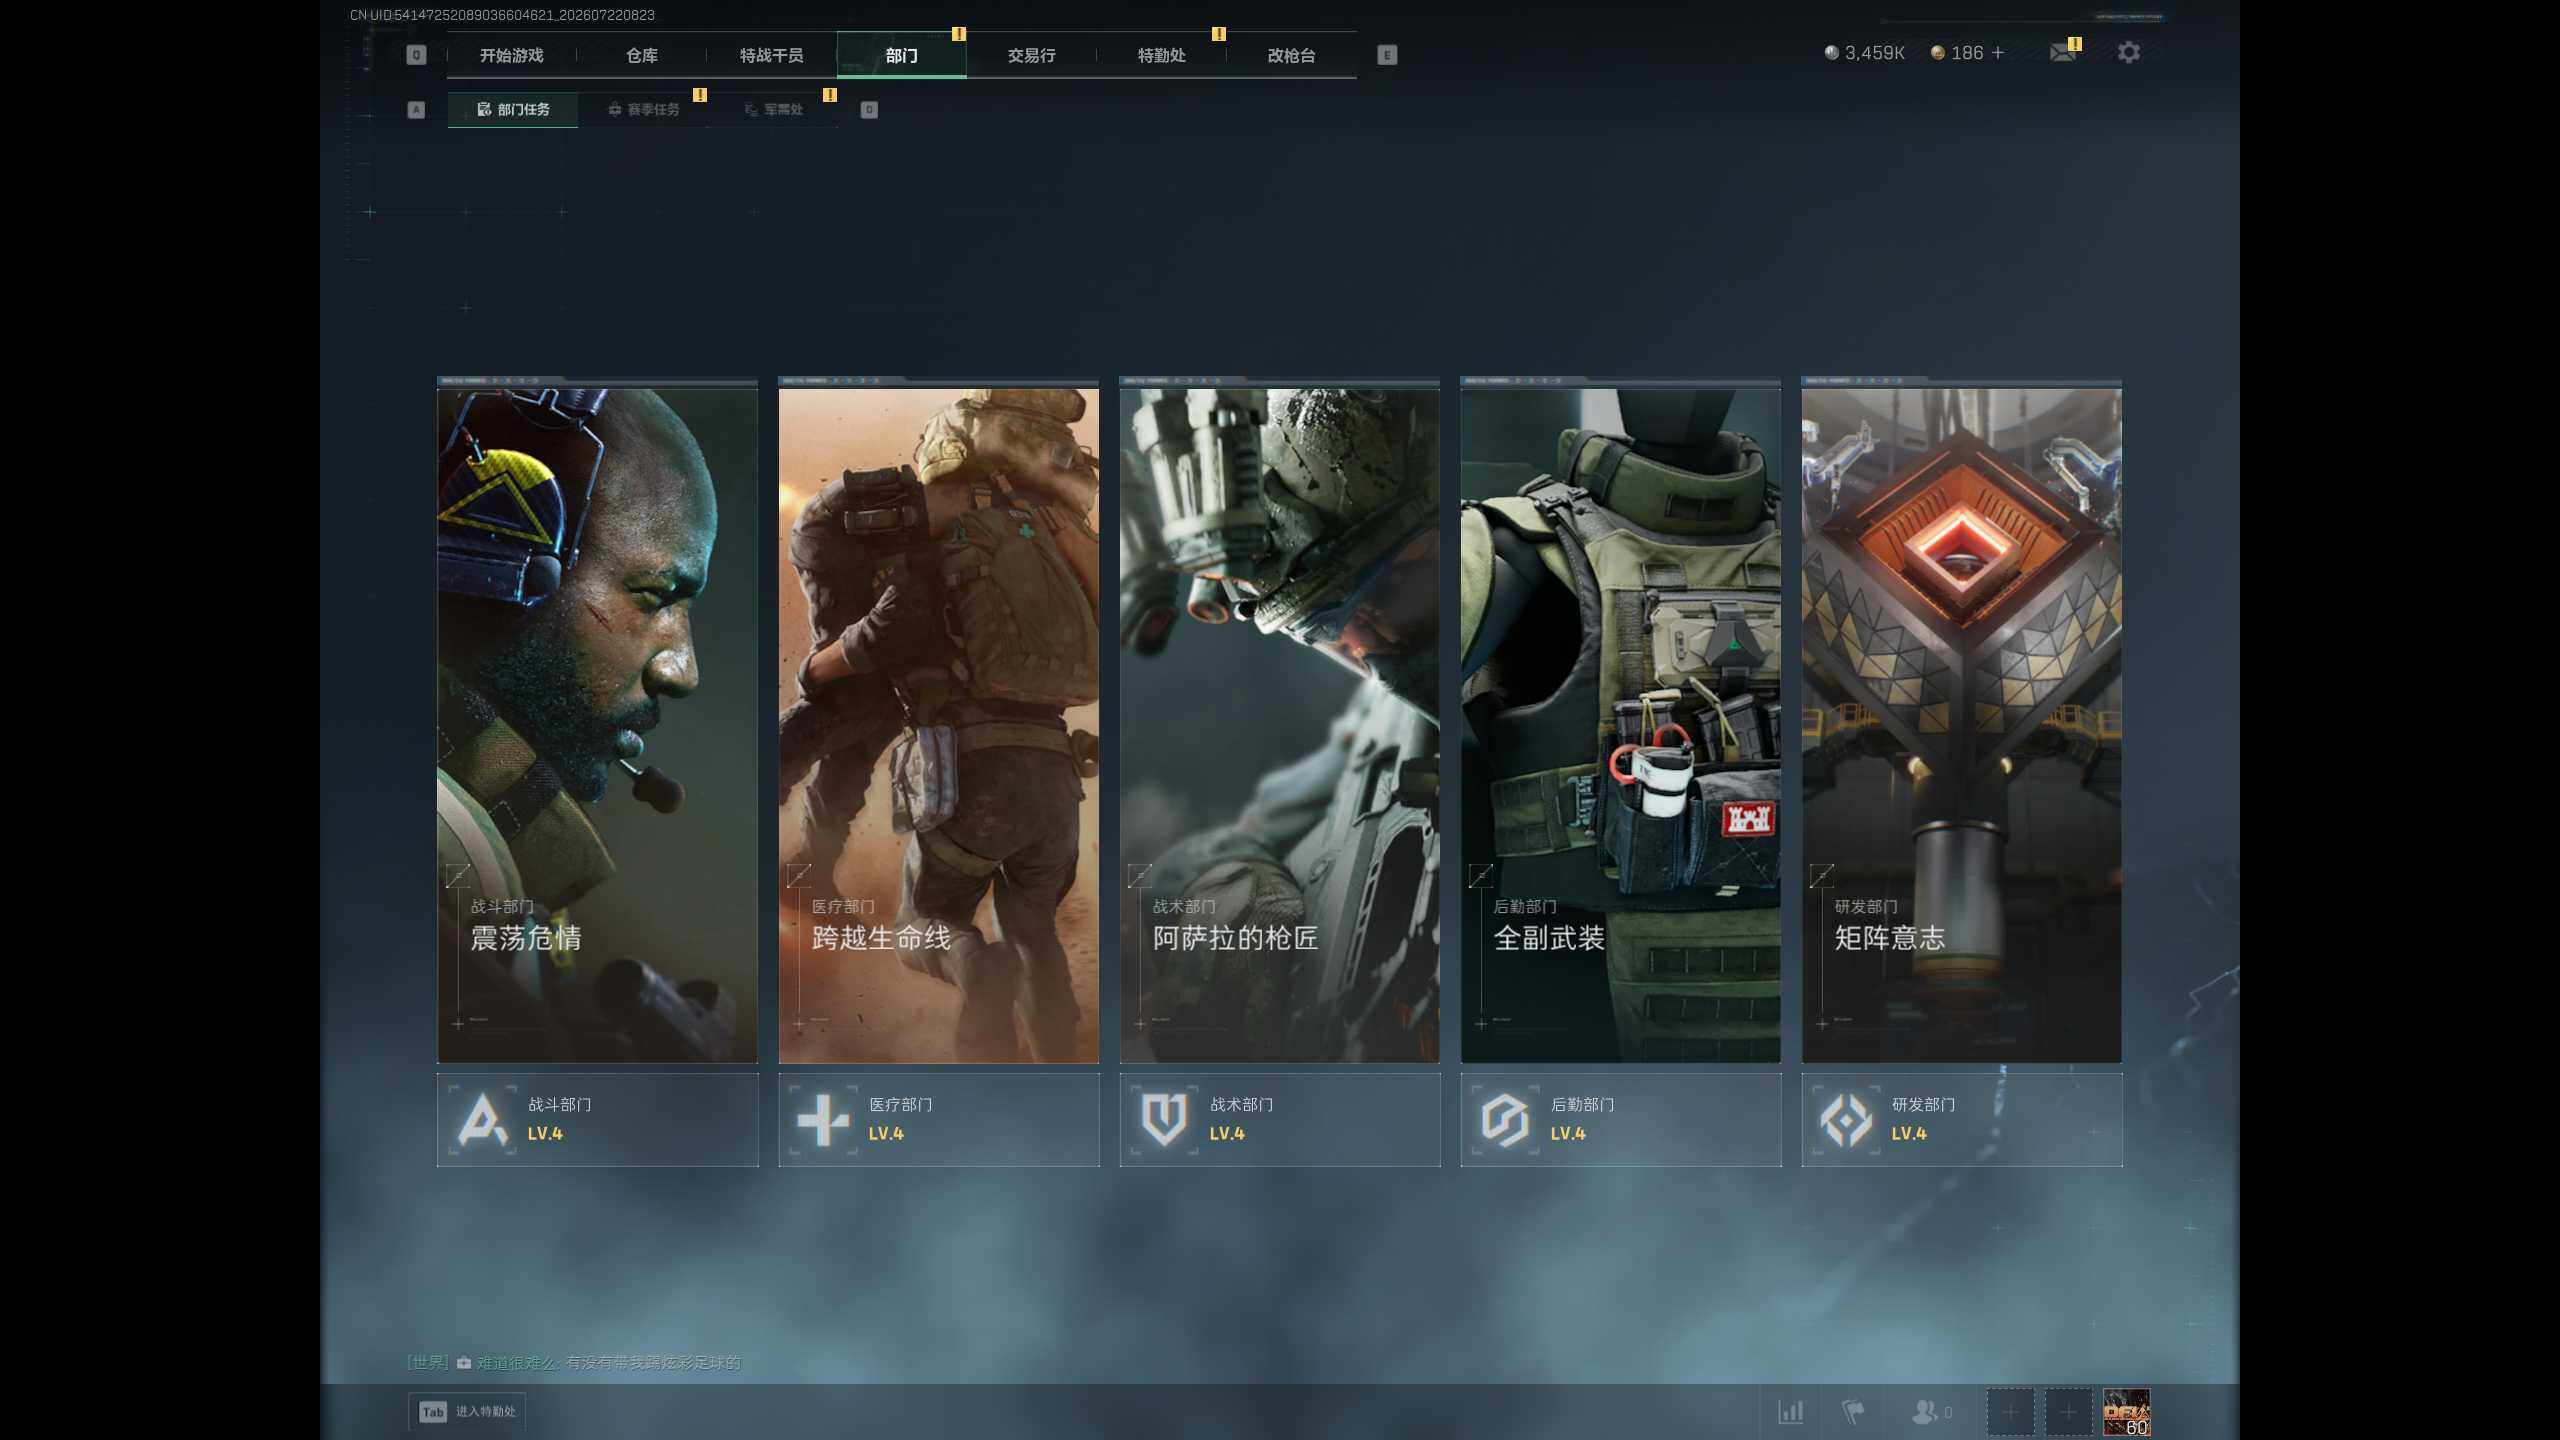The image size is (2560, 1440).
Task: Click the Q previous-tab key icon
Action: tap(416, 55)
